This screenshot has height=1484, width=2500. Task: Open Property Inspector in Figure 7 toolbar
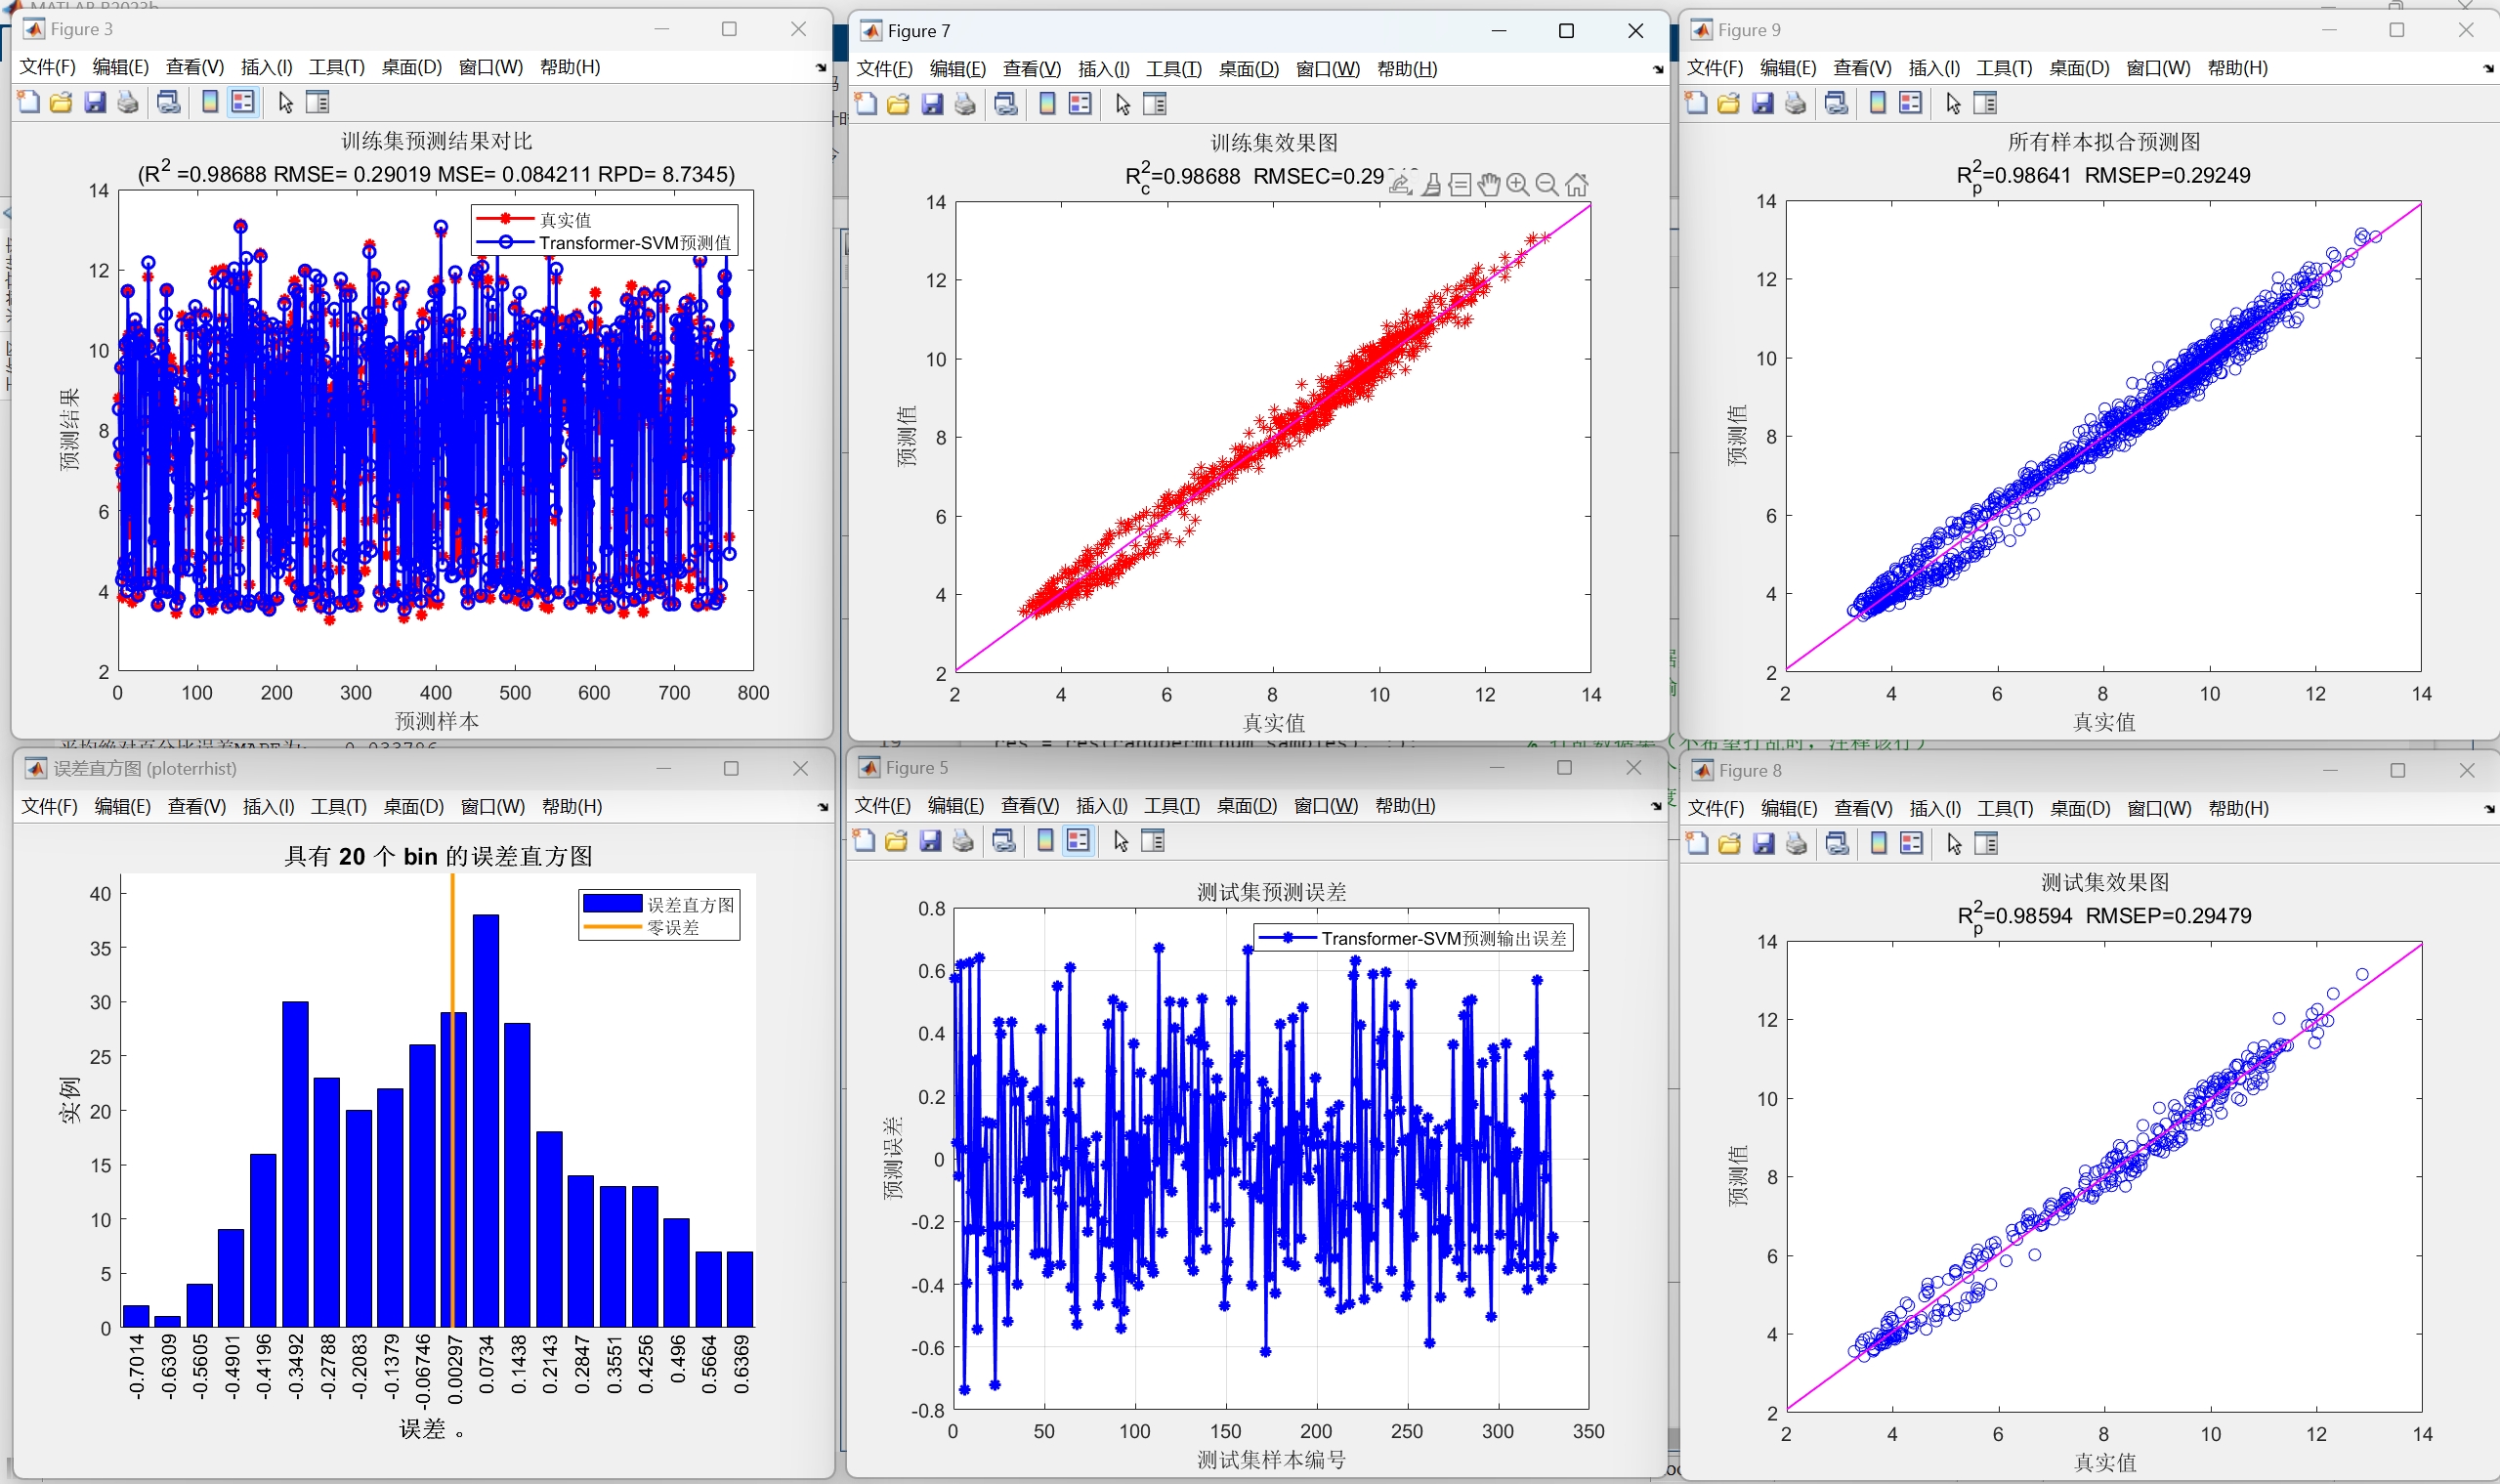[x=1155, y=104]
